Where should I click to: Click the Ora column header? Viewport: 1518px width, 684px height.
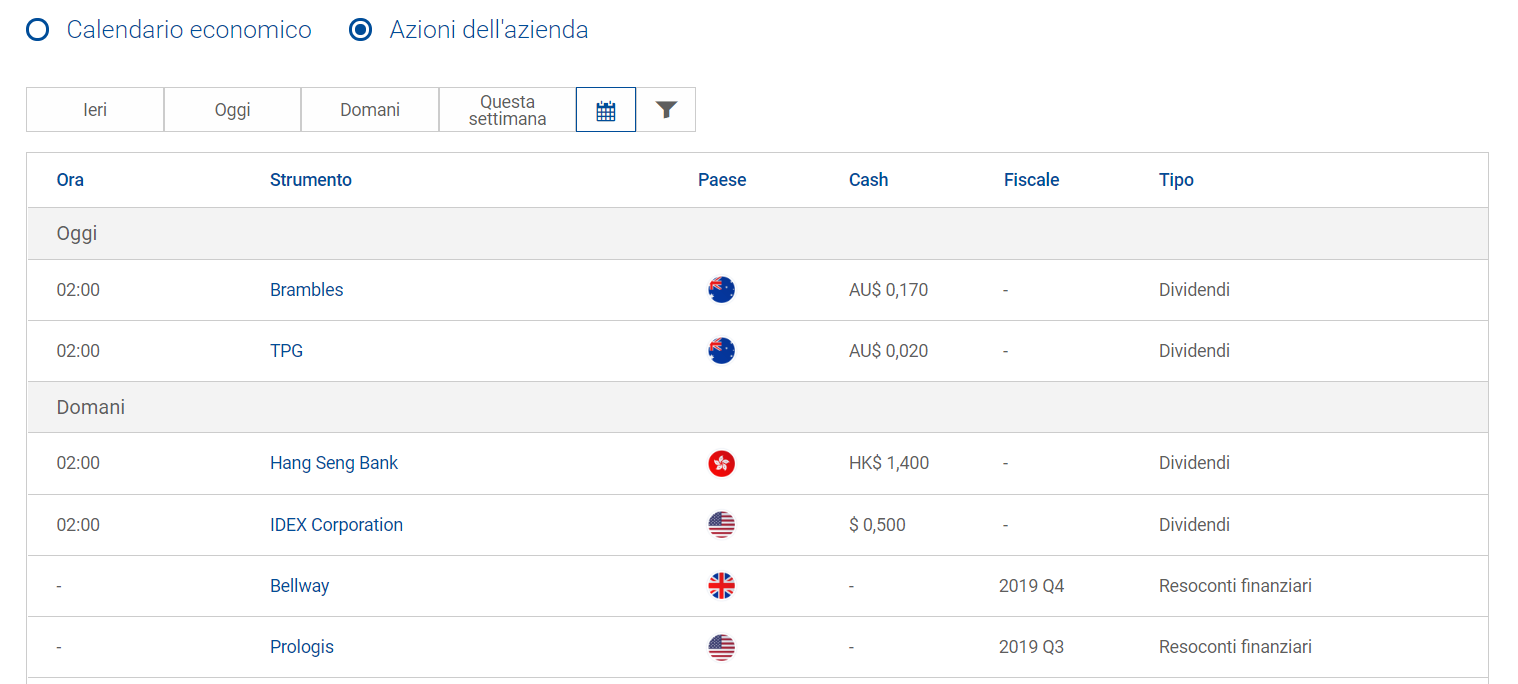click(70, 180)
